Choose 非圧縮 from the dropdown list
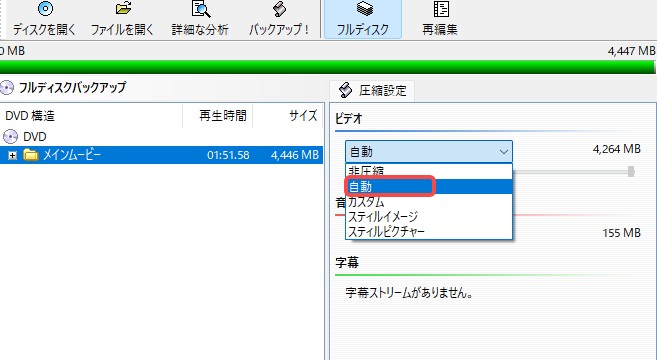Viewport: 657px width, 360px height. click(x=429, y=171)
